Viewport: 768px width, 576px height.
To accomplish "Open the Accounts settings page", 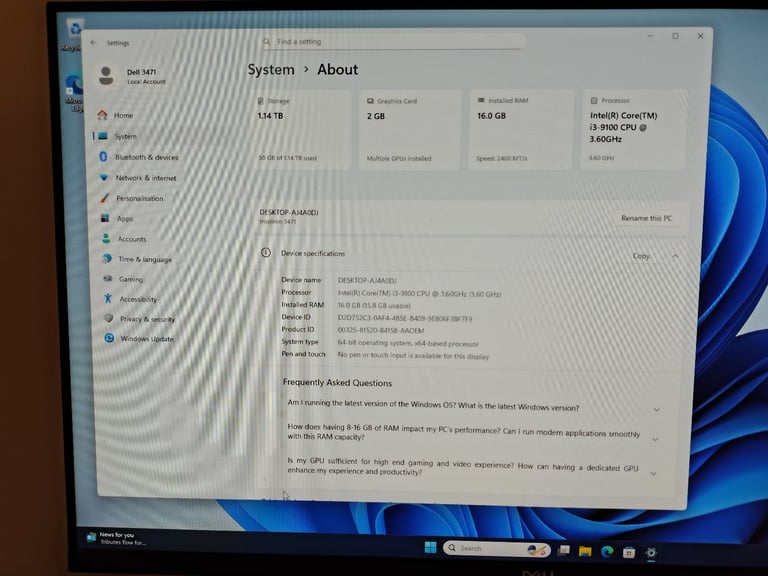I will point(132,239).
